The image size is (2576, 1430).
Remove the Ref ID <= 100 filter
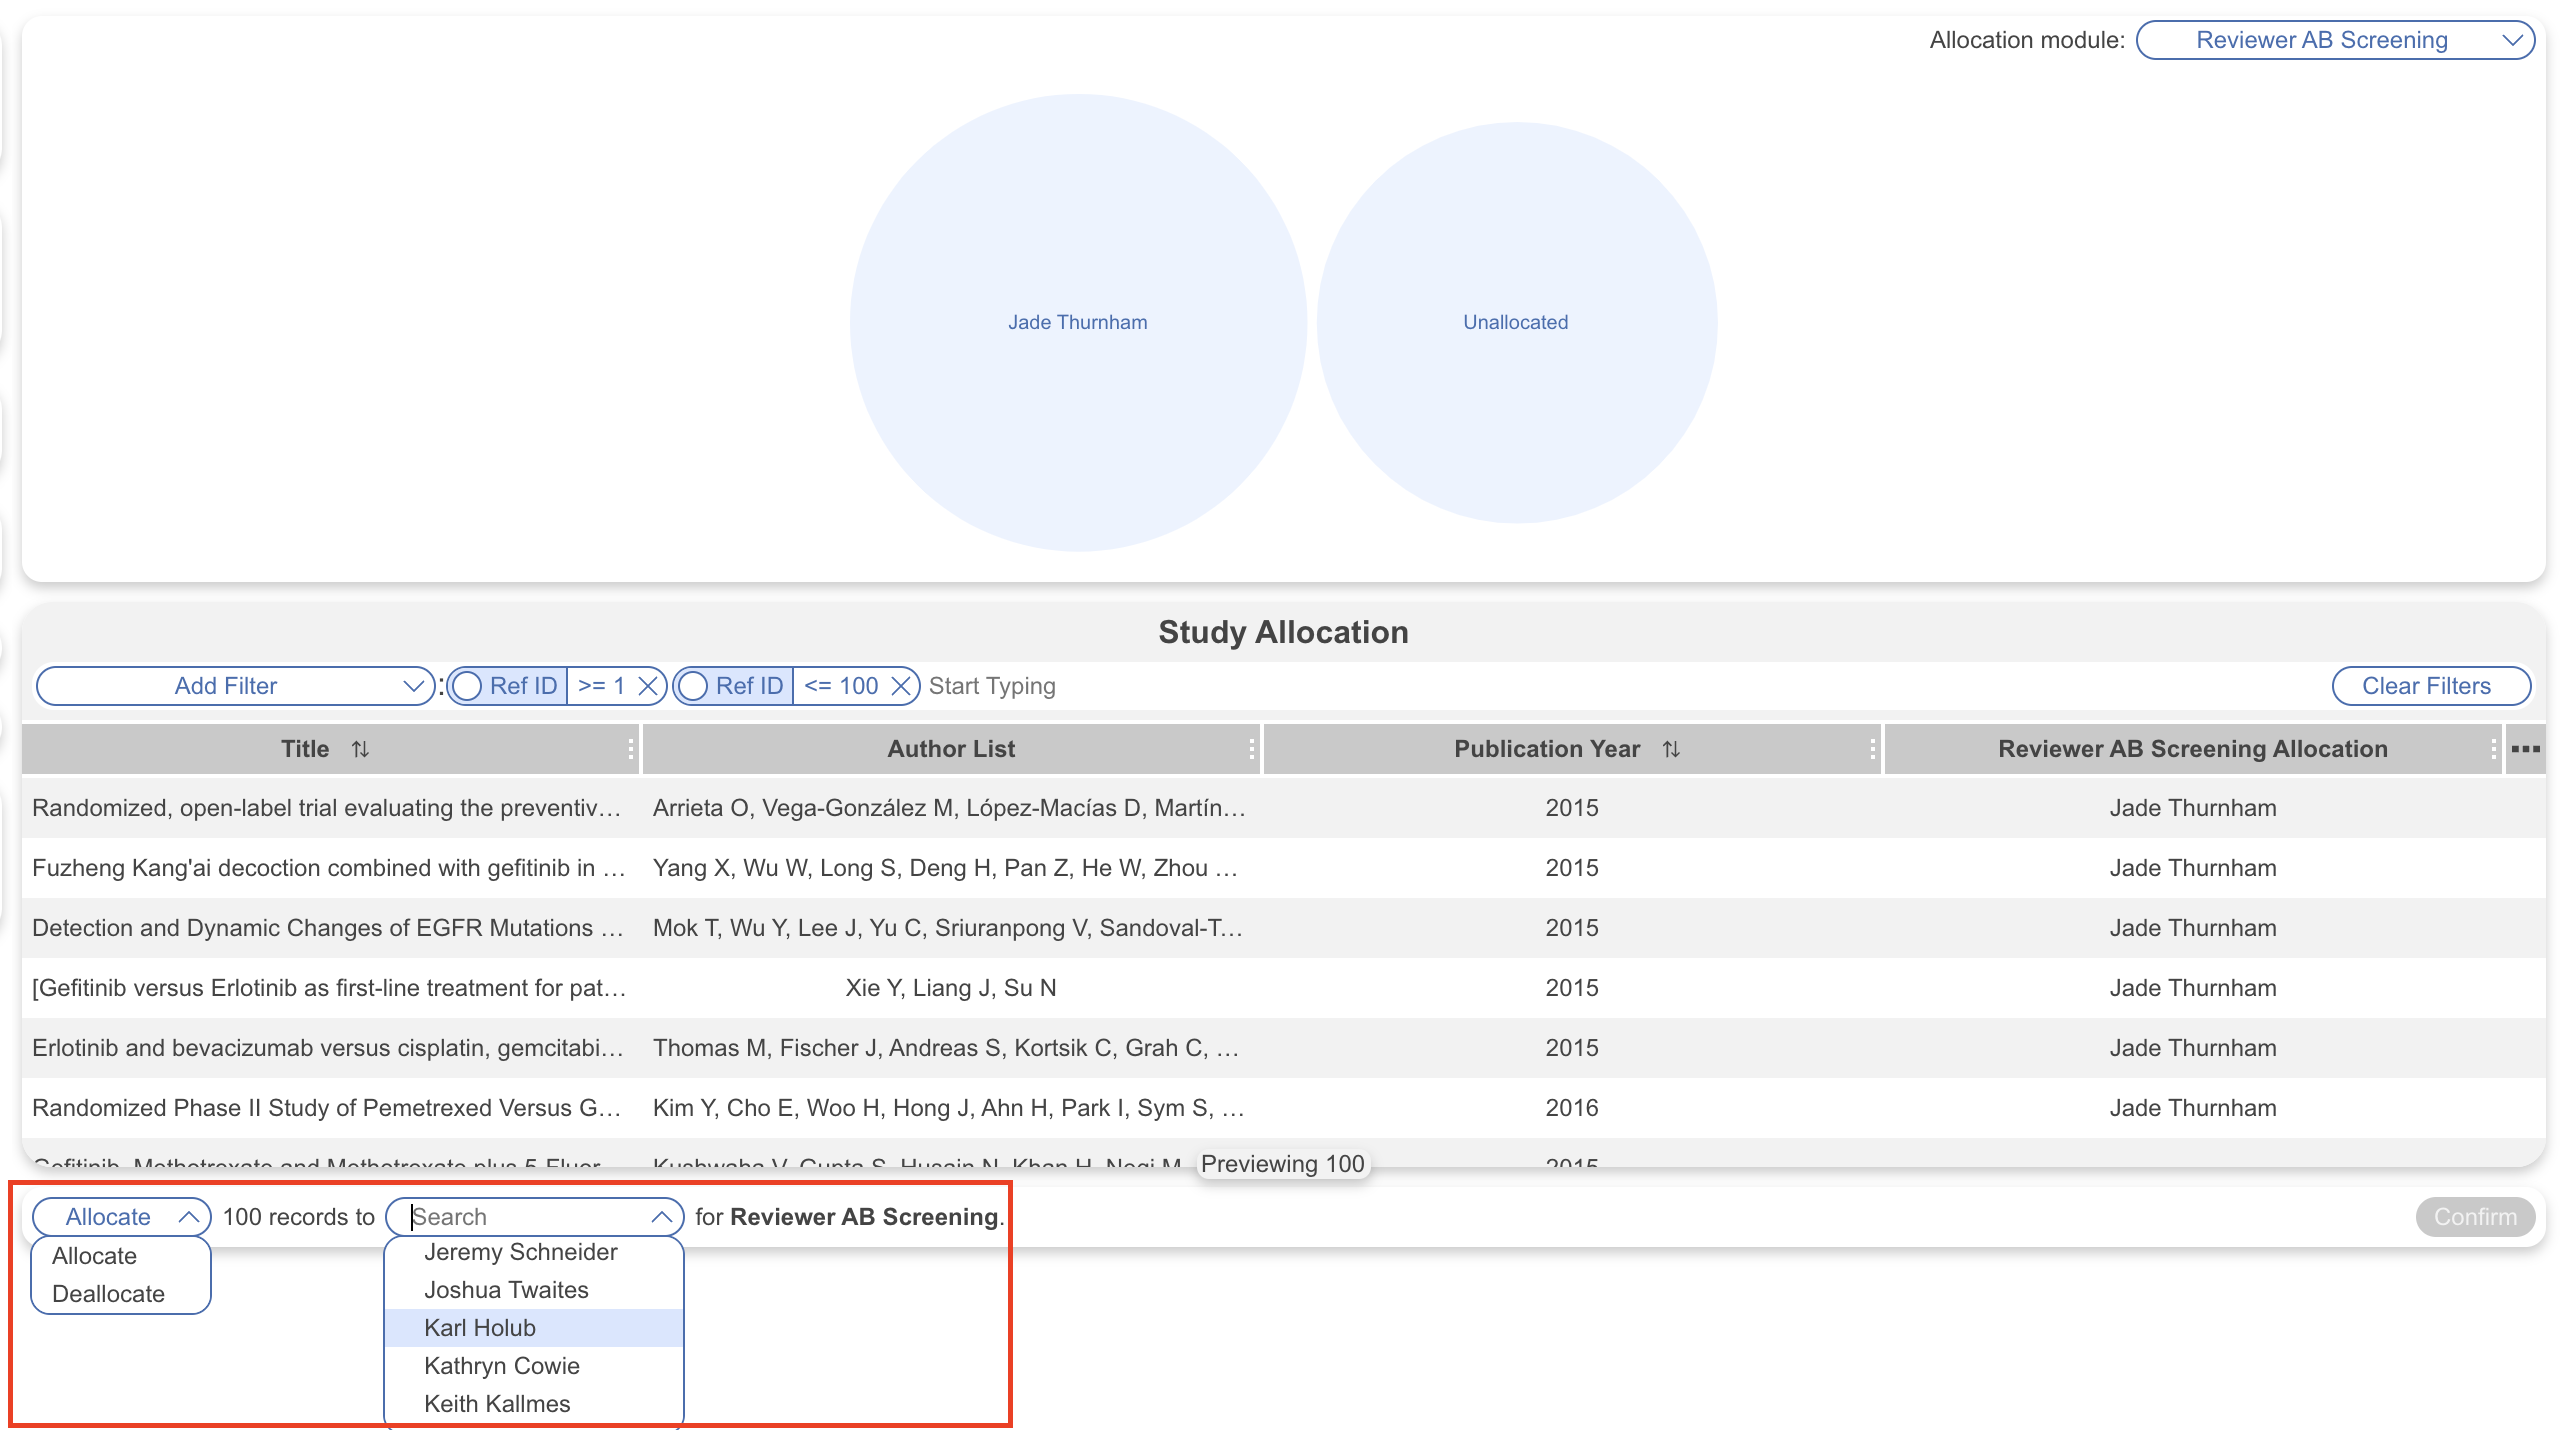coord(901,686)
